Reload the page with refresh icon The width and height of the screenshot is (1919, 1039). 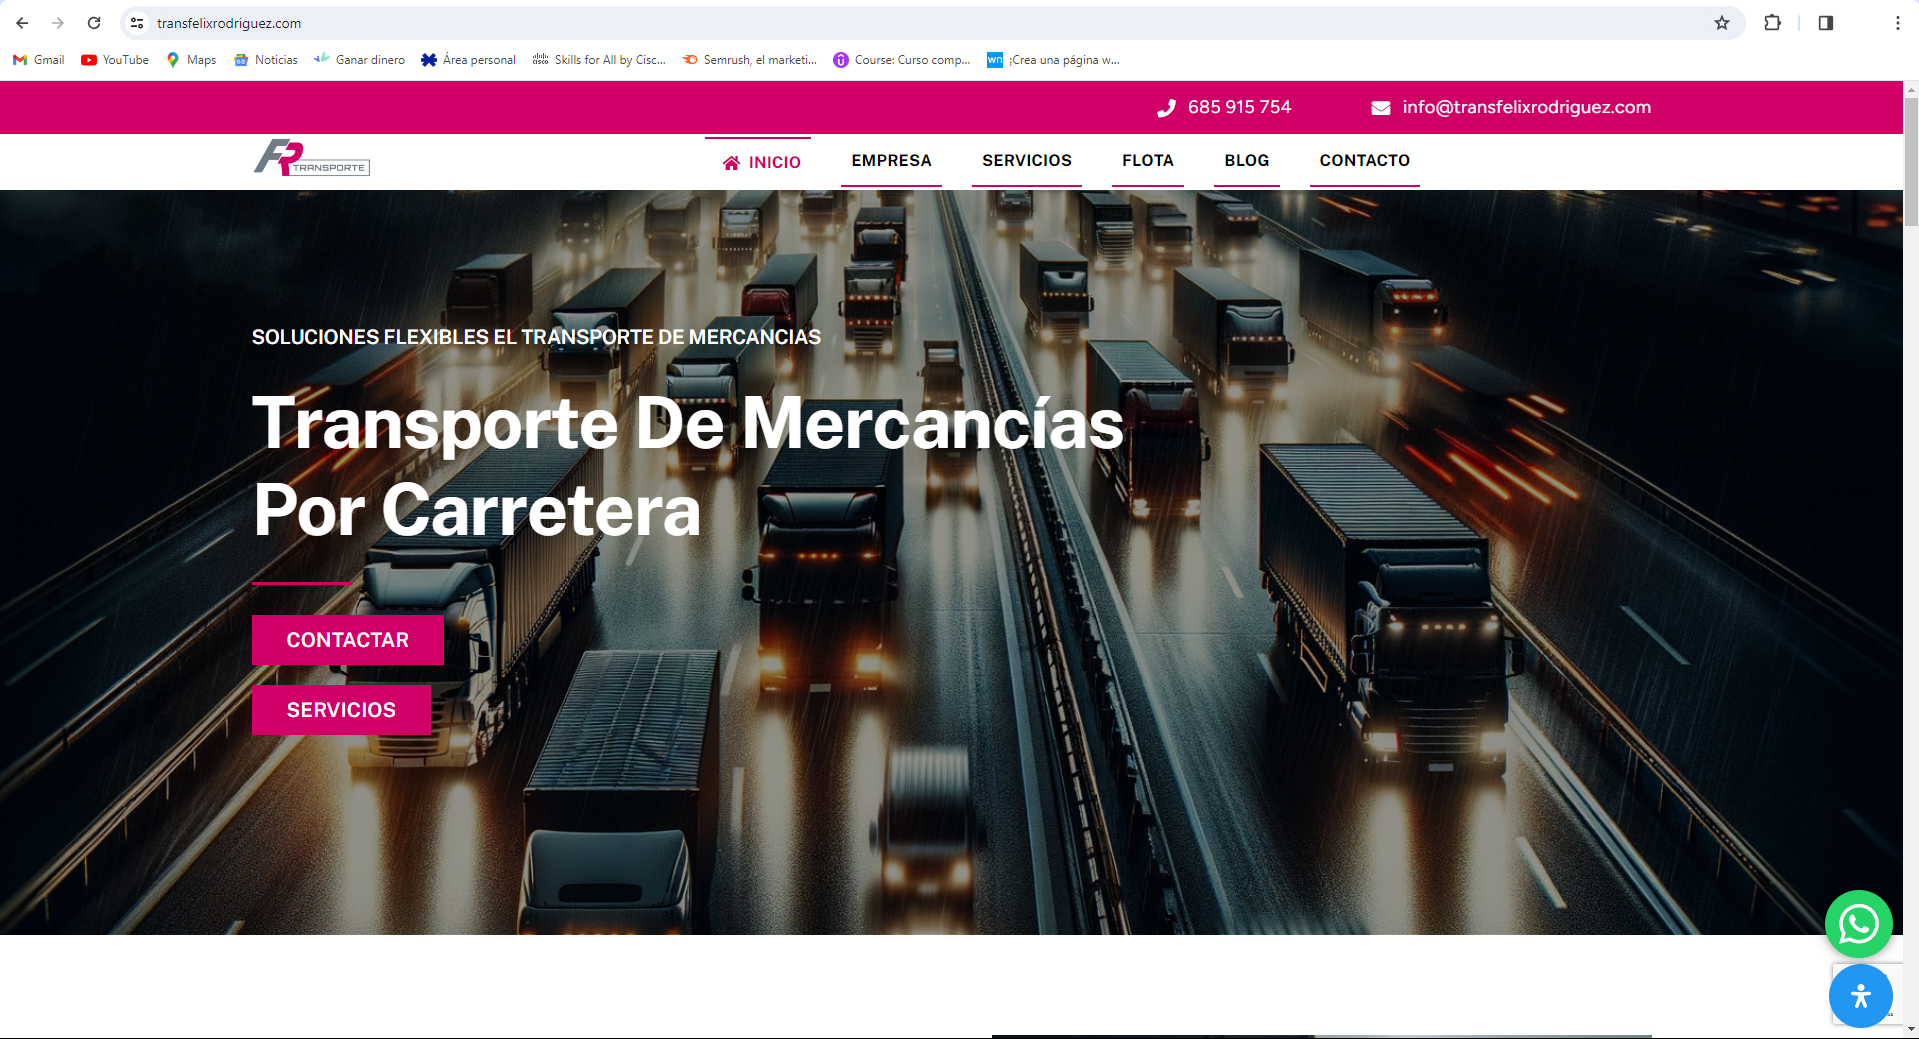tap(94, 23)
